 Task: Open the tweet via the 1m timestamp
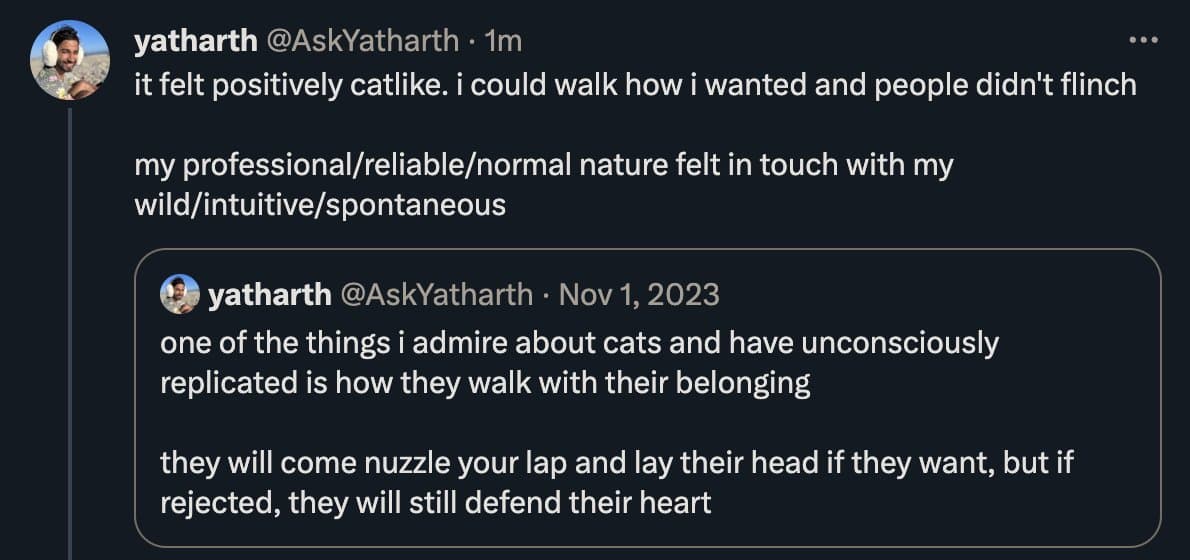point(502,41)
